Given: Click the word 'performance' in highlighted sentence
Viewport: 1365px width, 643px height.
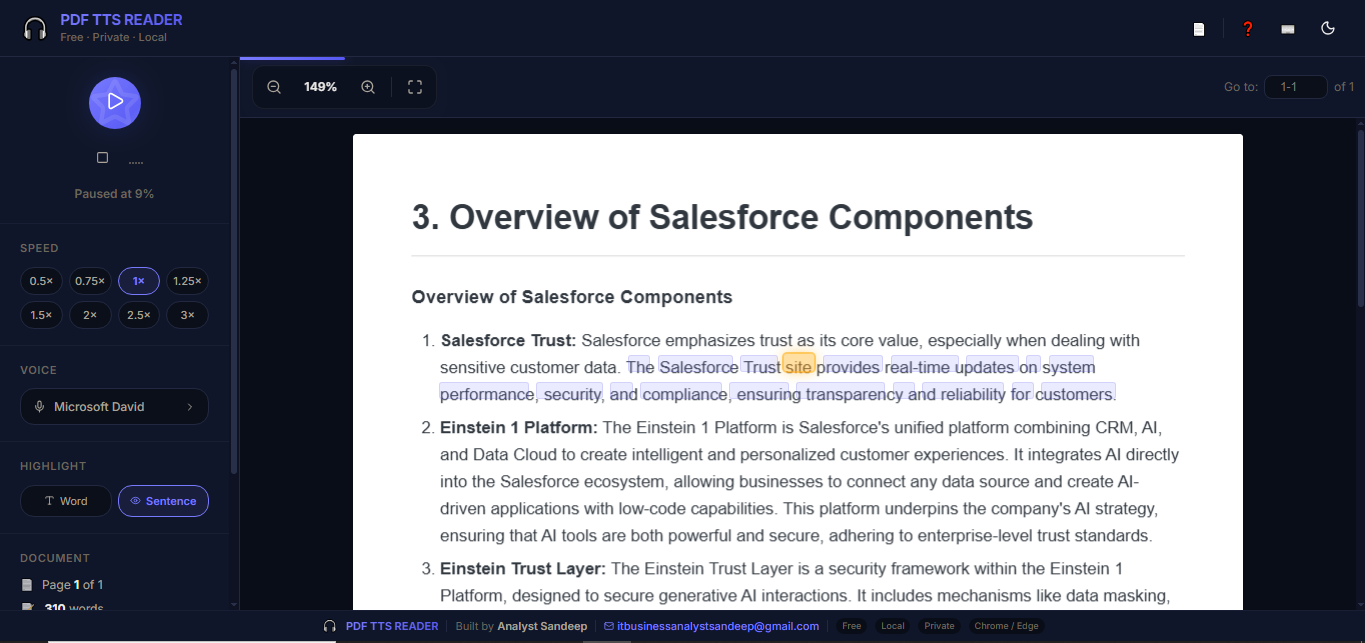Looking at the screenshot, I should click(486, 394).
